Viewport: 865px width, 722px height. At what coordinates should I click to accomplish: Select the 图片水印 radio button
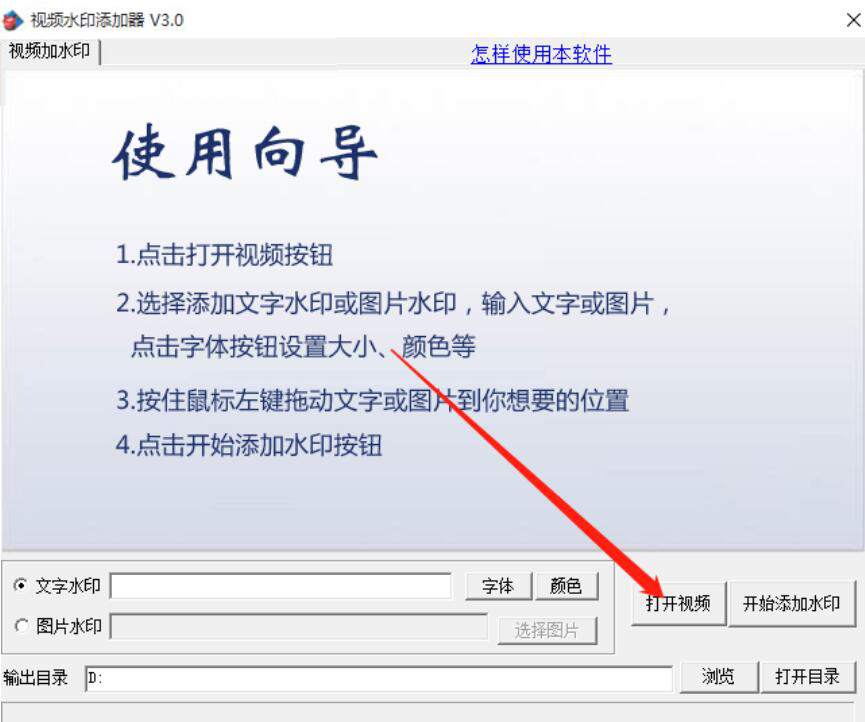pyautogui.click(x=21, y=625)
